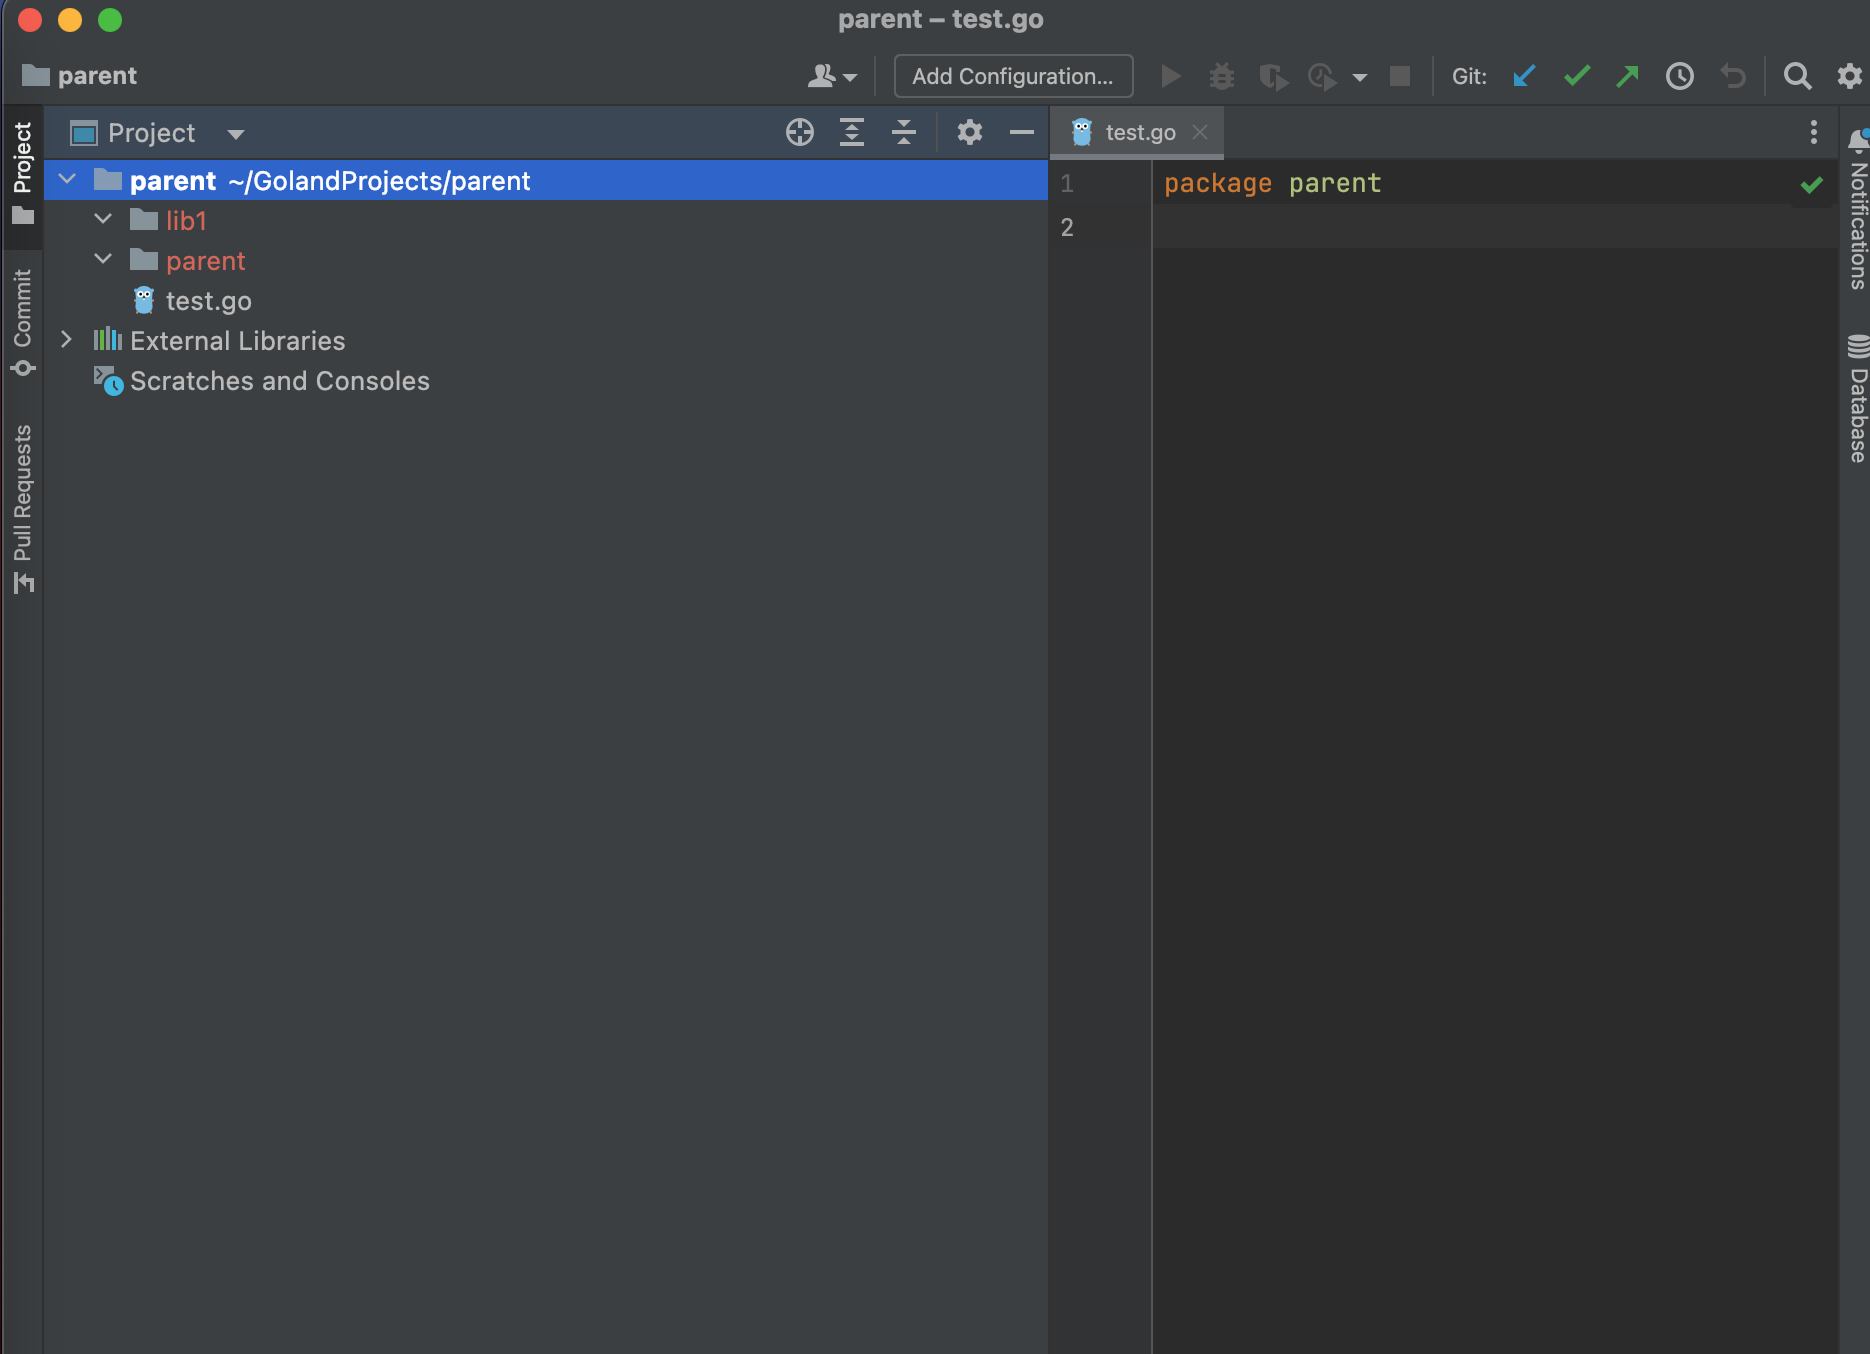Viewport: 1870px width, 1354px height.
Task: Click Add Configuration button
Action: (x=1013, y=76)
